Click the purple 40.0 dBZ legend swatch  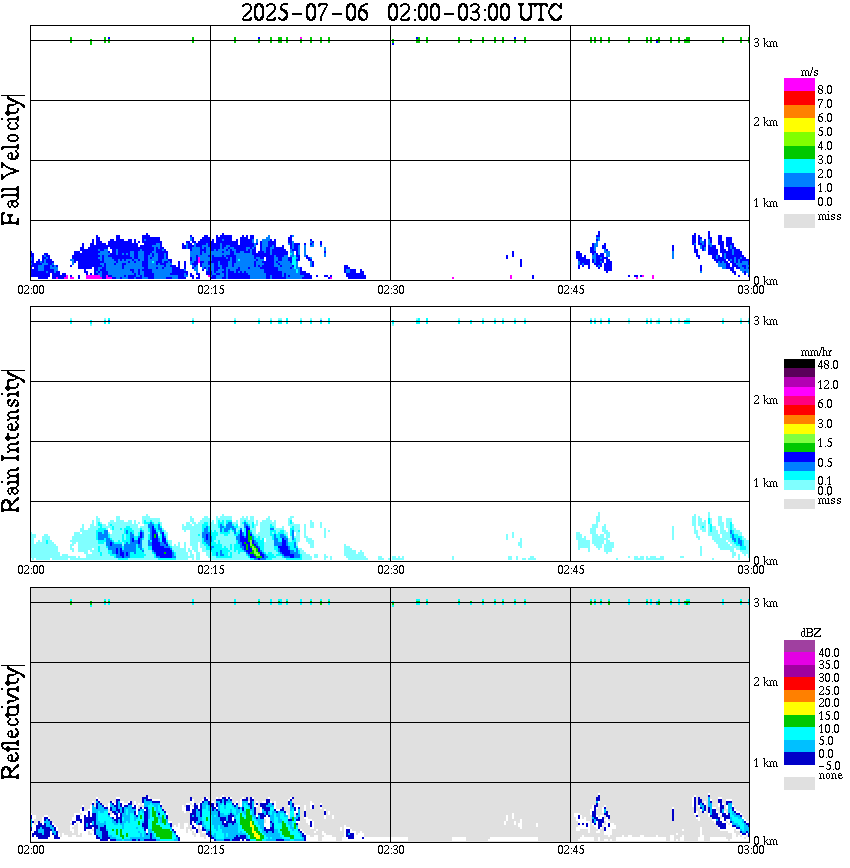(x=799, y=647)
